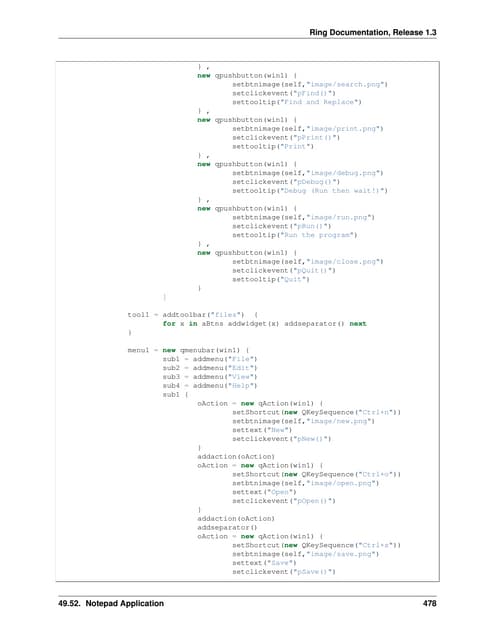The height and width of the screenshot is (640, 495).
Task: Click the "for x in aBtns" loop line
Action: [264, 324]
